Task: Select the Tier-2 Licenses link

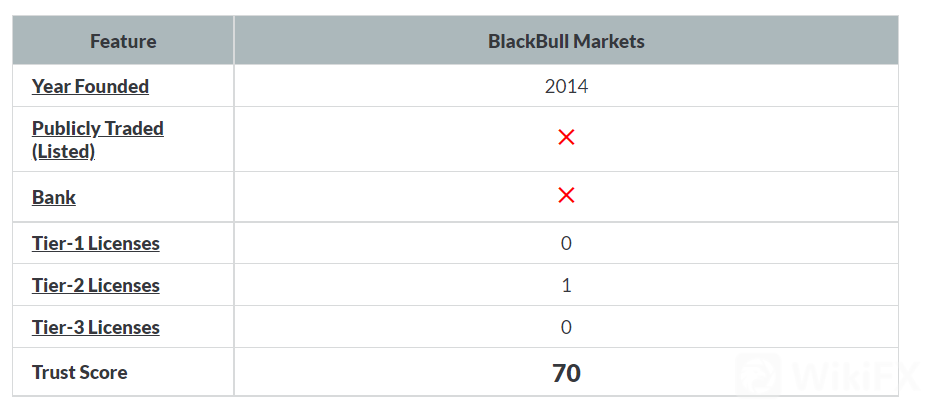Action: coord(95,286)
